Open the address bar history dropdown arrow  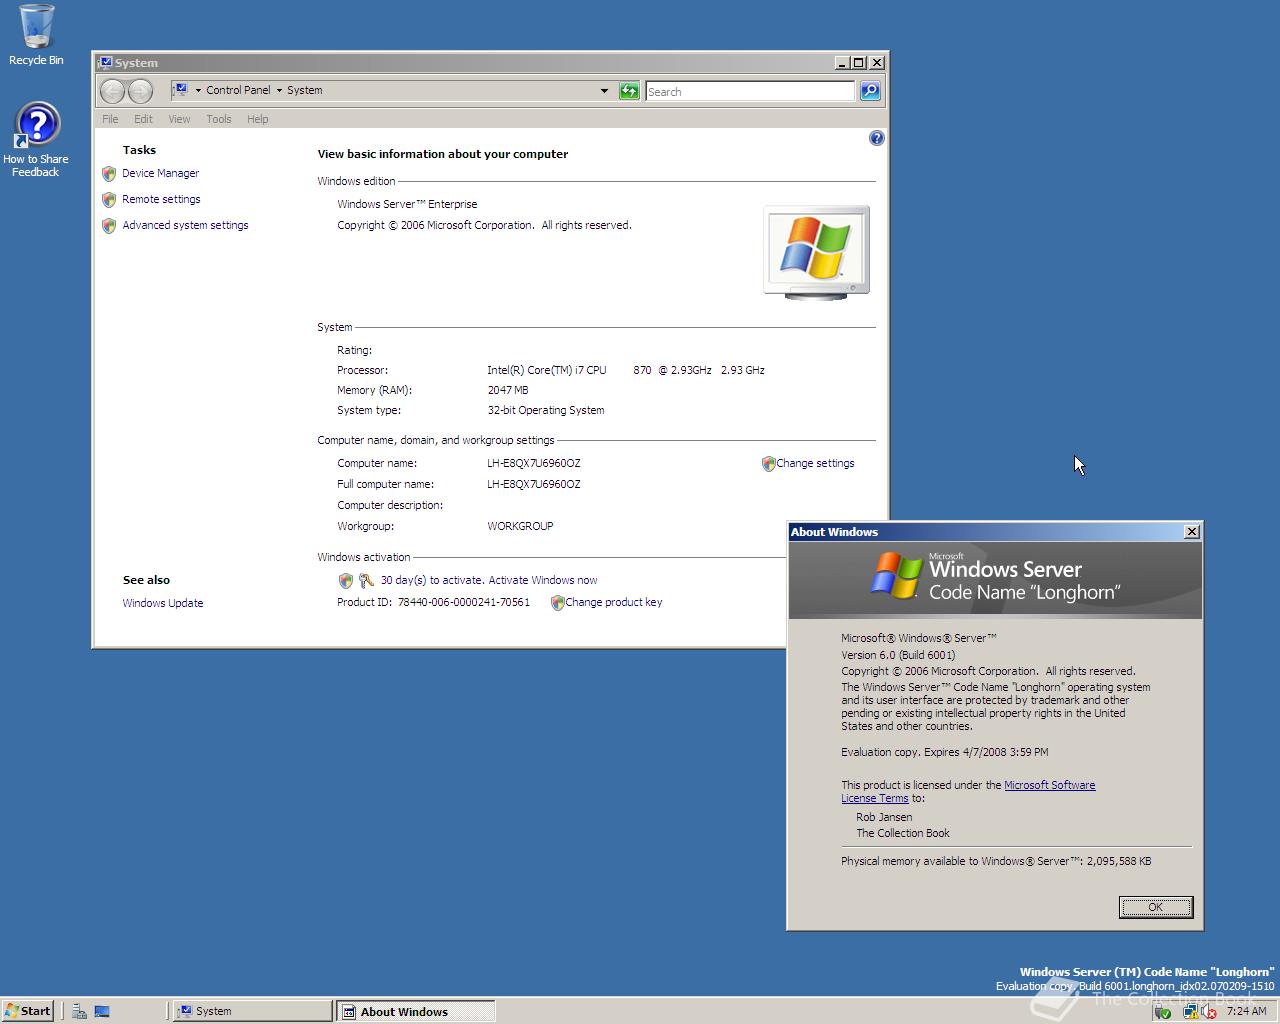click(604, 91)
